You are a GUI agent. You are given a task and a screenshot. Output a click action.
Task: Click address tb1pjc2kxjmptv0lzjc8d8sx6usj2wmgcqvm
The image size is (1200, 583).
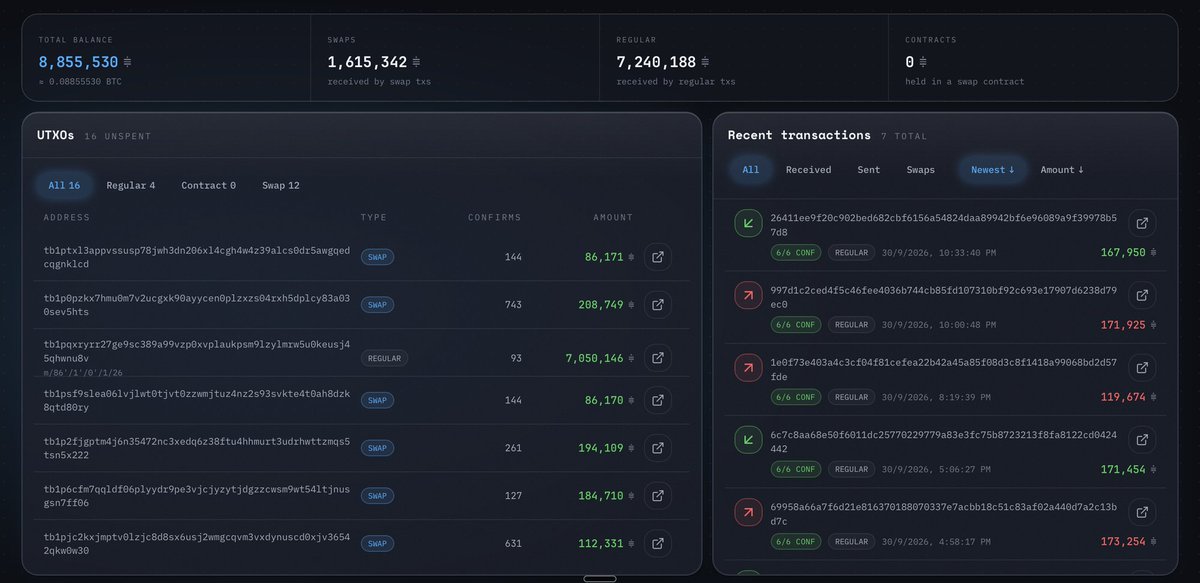point(197,543)
